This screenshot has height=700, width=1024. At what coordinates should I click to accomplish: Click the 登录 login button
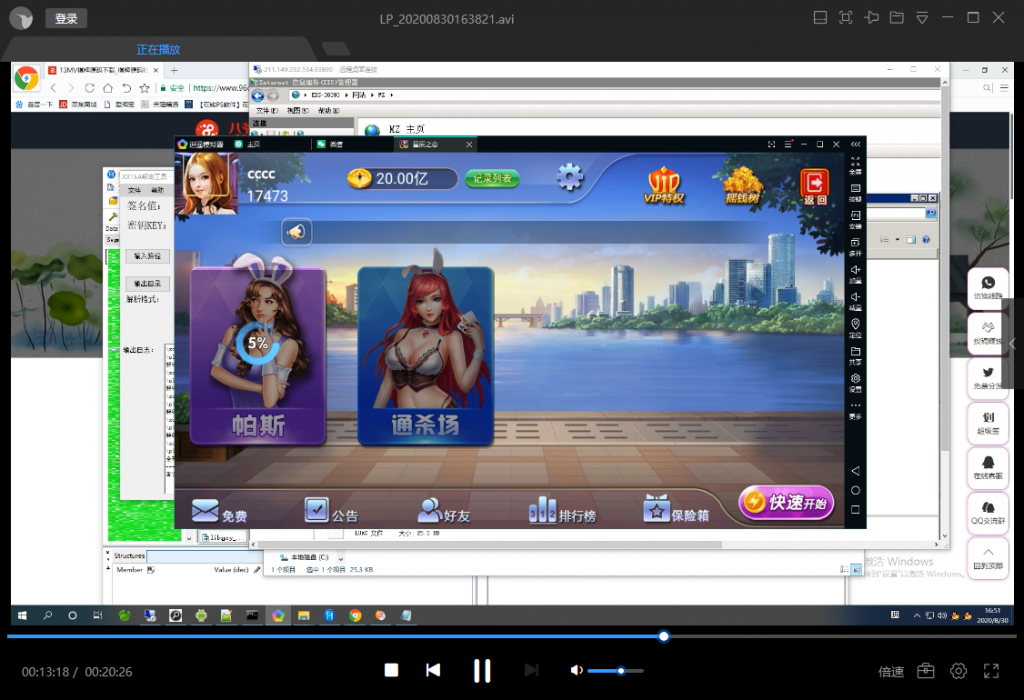(66, 18)
